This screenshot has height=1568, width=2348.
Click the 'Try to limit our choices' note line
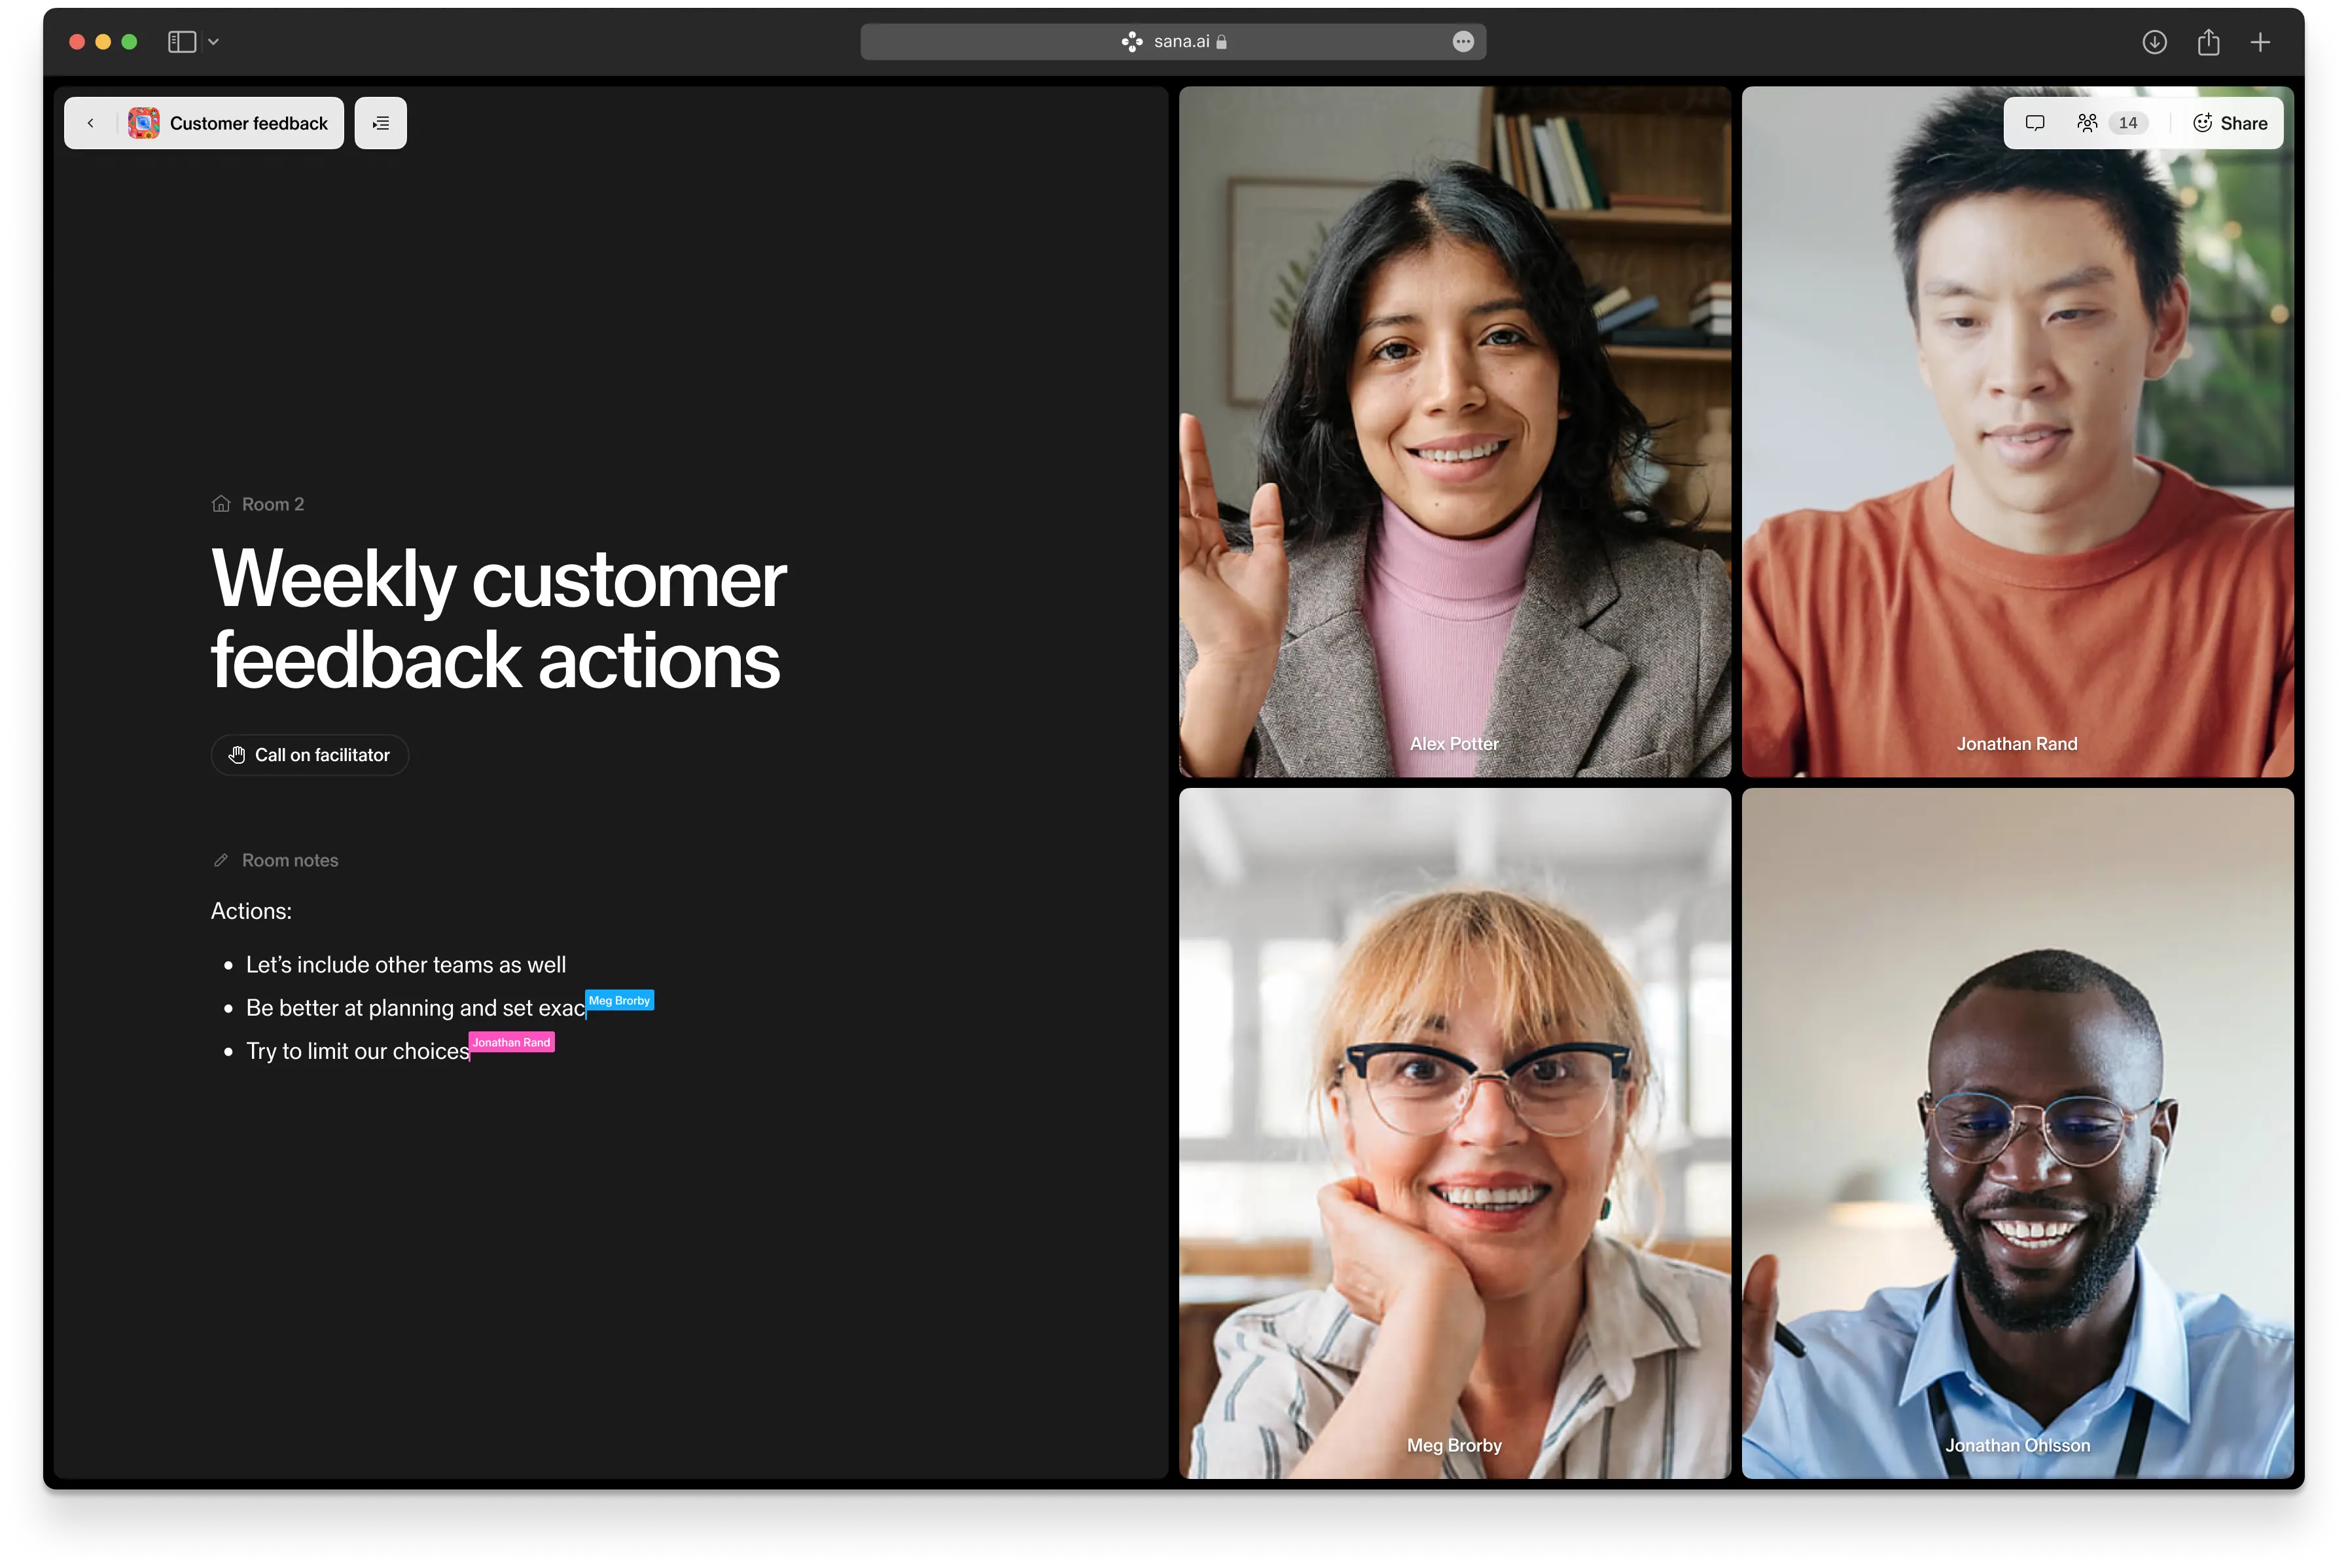tap(357, 1051)
